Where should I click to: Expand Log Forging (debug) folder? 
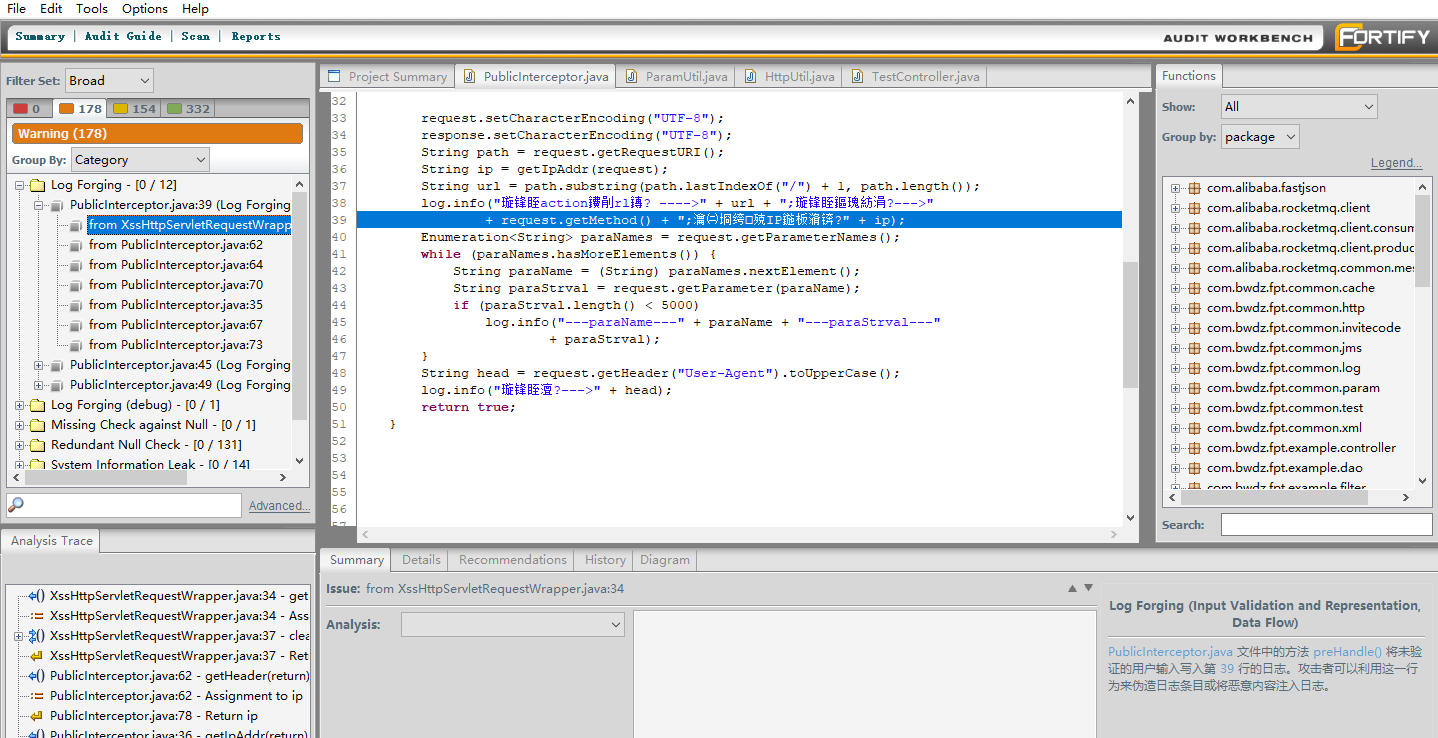(21, 405)
